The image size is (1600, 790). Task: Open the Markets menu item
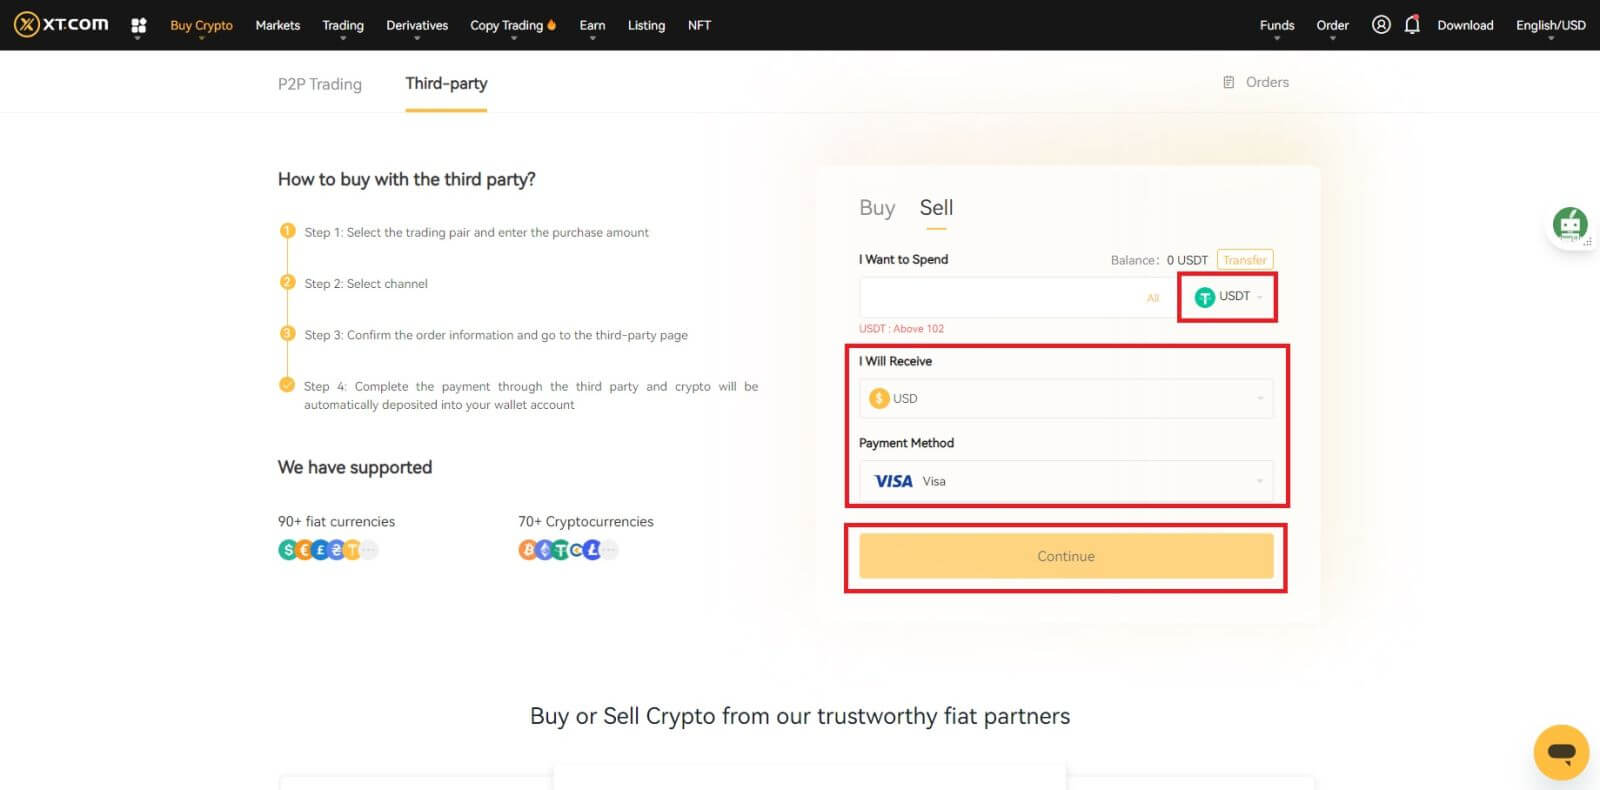pos(278,25)
